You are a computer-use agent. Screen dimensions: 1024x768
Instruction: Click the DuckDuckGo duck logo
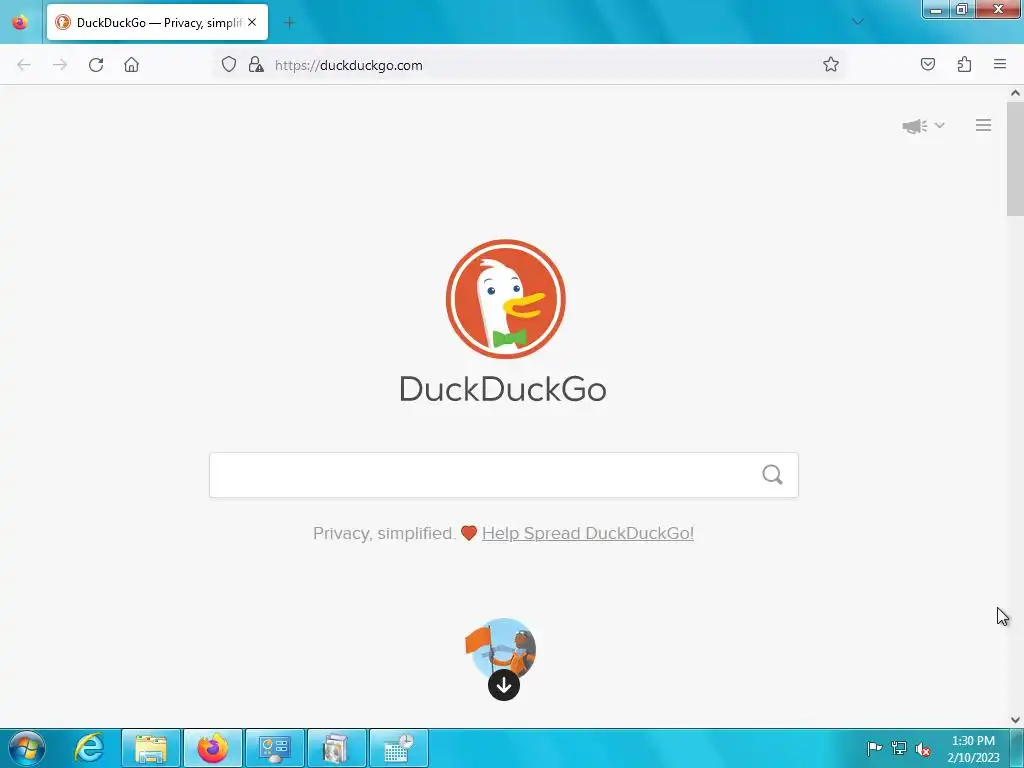point(505,299)
